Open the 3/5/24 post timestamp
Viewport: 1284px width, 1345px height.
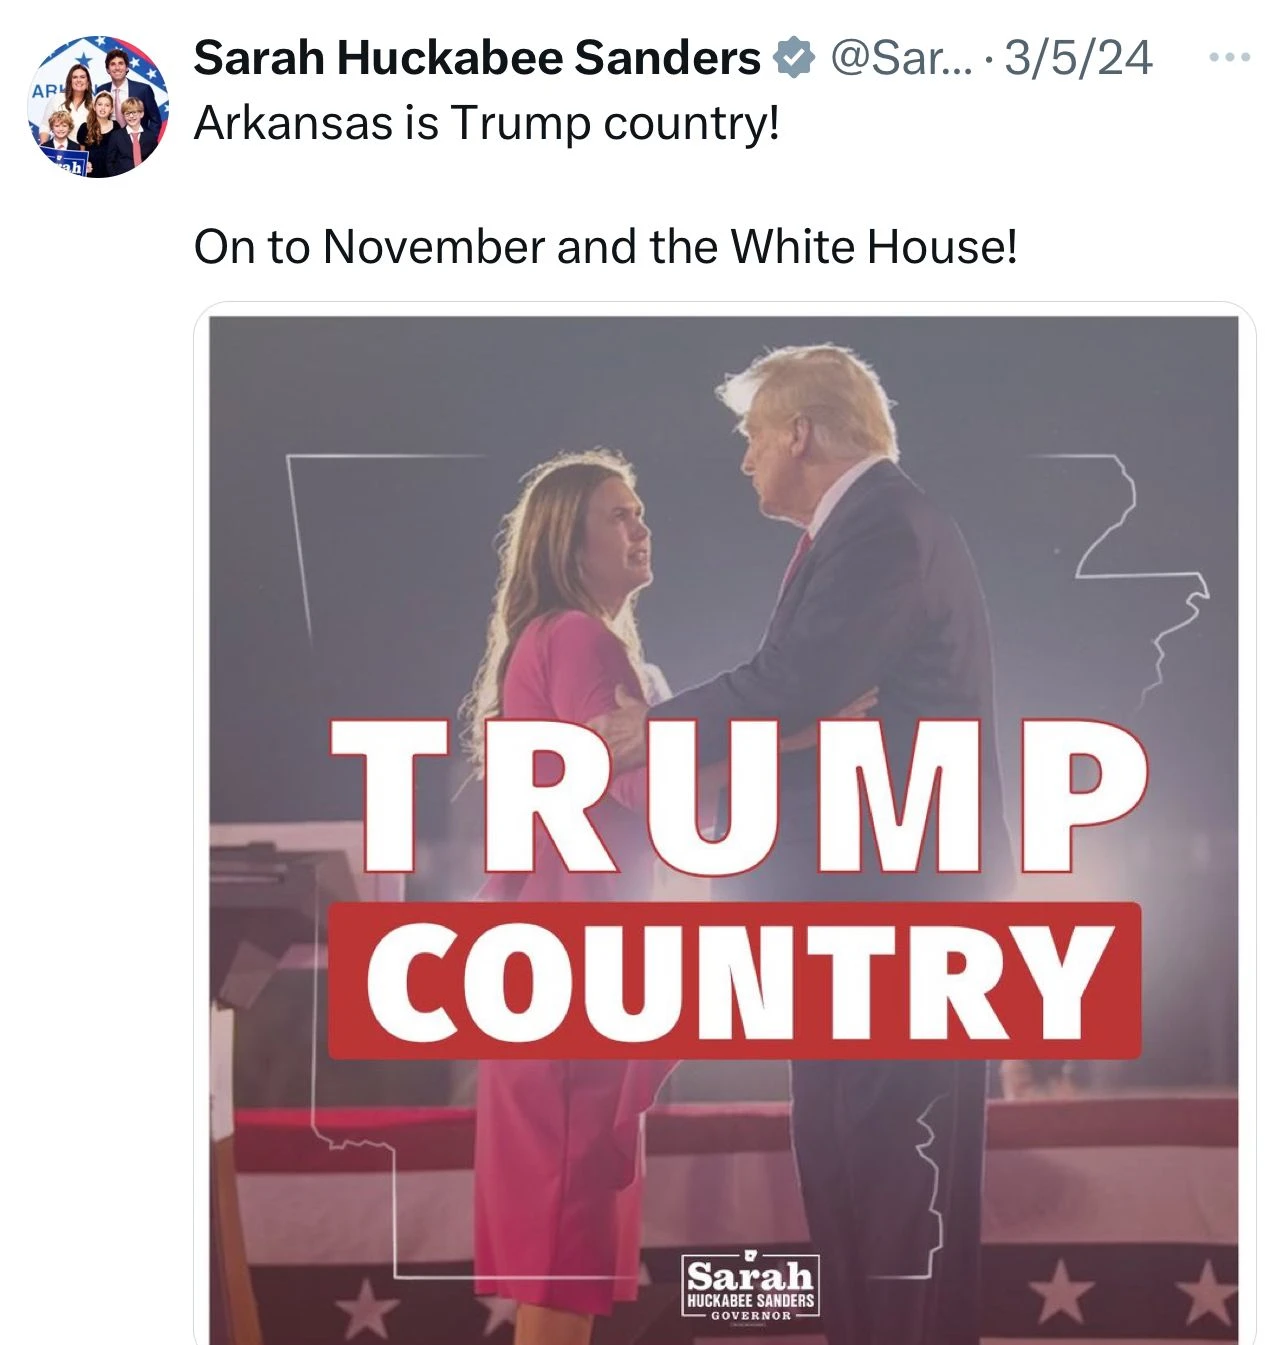coord(1078,58)
